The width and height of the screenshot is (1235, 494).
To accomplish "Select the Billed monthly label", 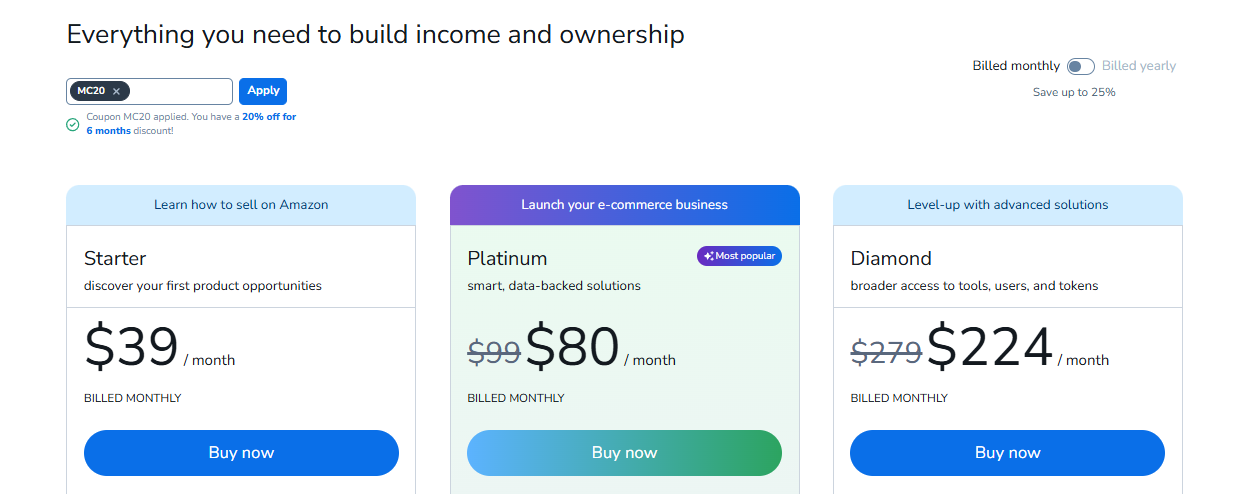I will 1016,66.
